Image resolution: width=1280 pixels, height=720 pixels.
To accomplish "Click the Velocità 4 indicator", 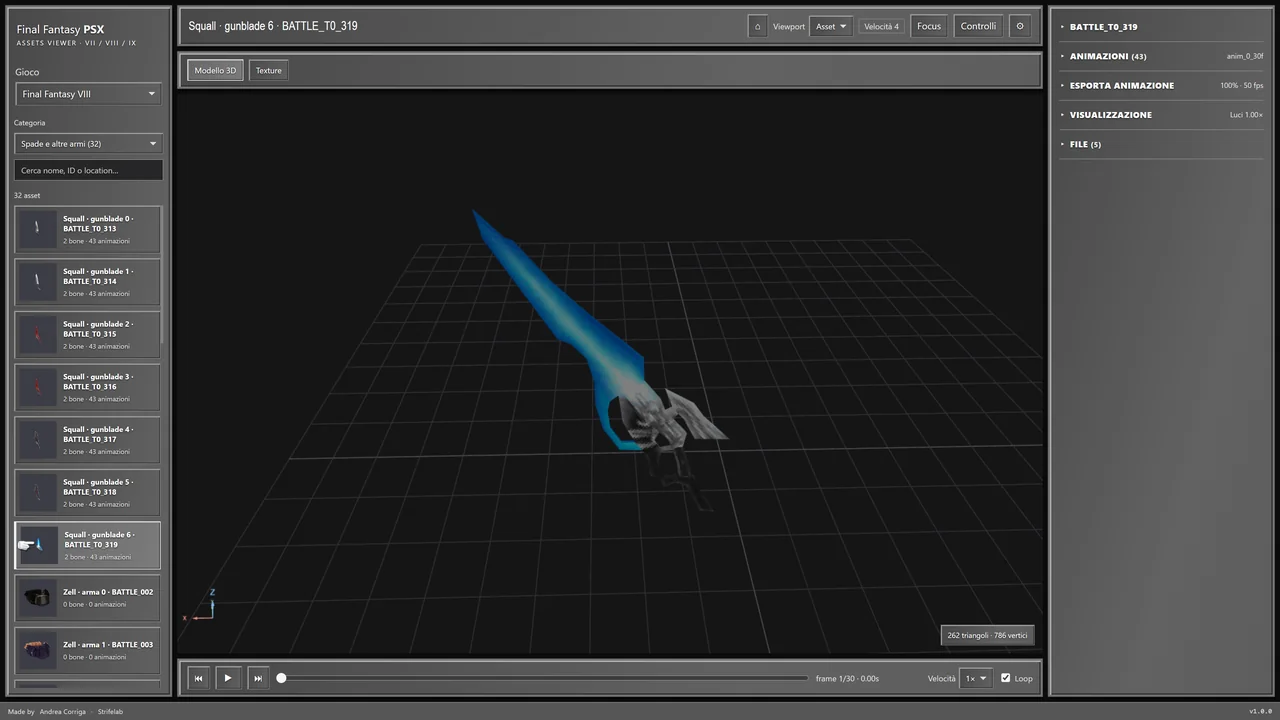I will (x=882, y=26).
